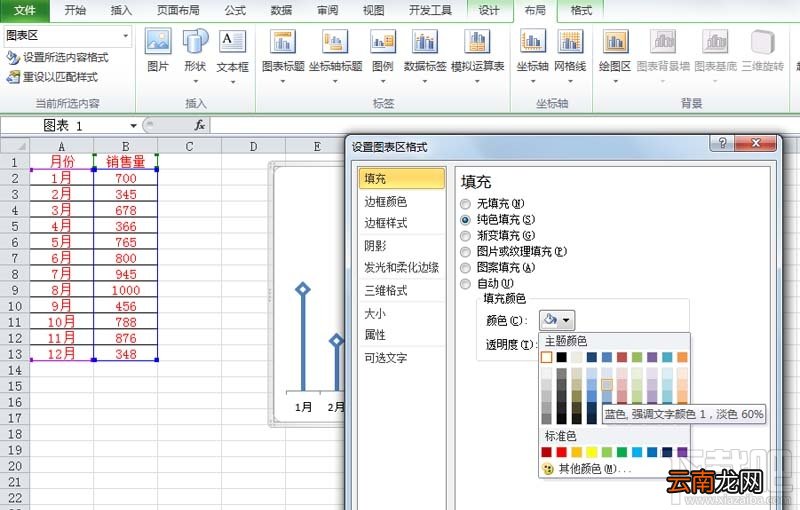Open help in format dialog
The height and width of the screenshot is (510, 800).
pyautogui.click(x=722, y=143)
